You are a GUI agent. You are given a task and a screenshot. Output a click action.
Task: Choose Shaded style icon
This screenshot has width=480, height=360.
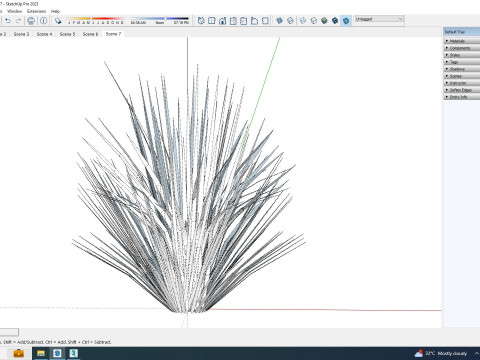coord(324,21)
